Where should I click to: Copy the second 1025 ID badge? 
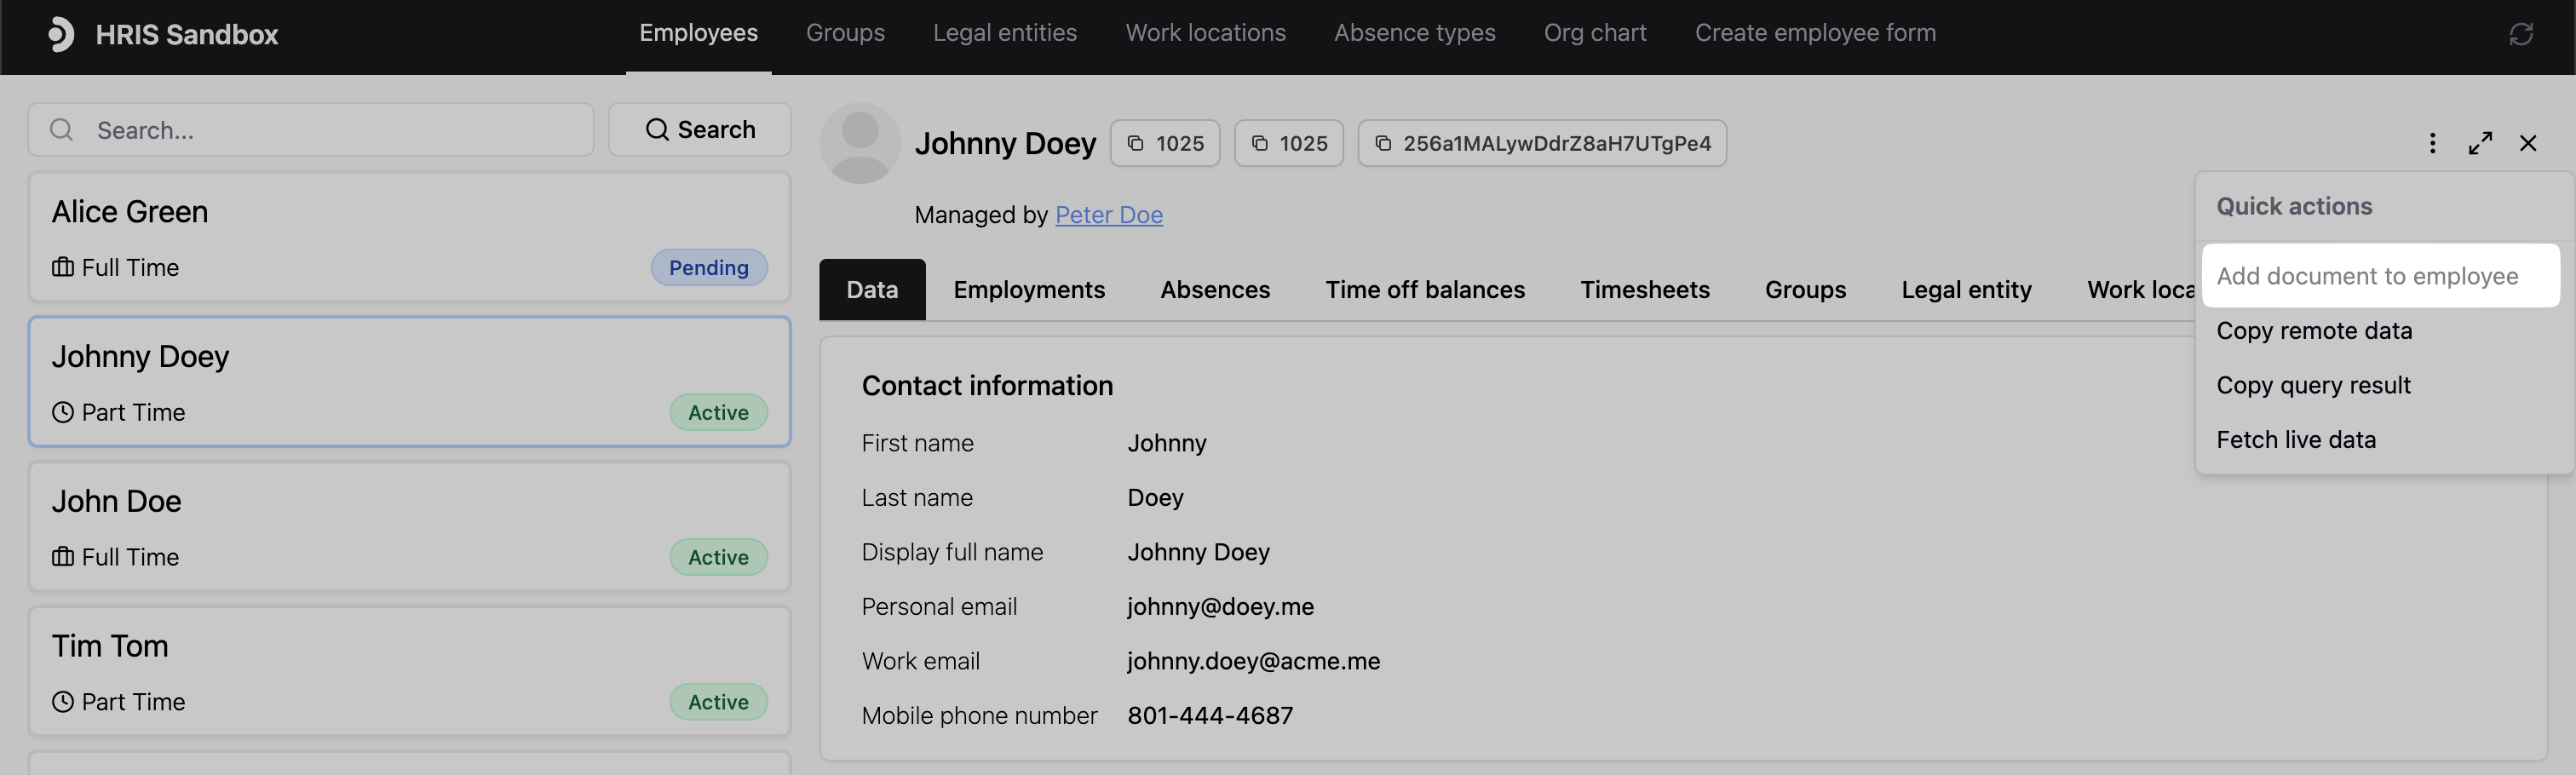pos(1289,143)
